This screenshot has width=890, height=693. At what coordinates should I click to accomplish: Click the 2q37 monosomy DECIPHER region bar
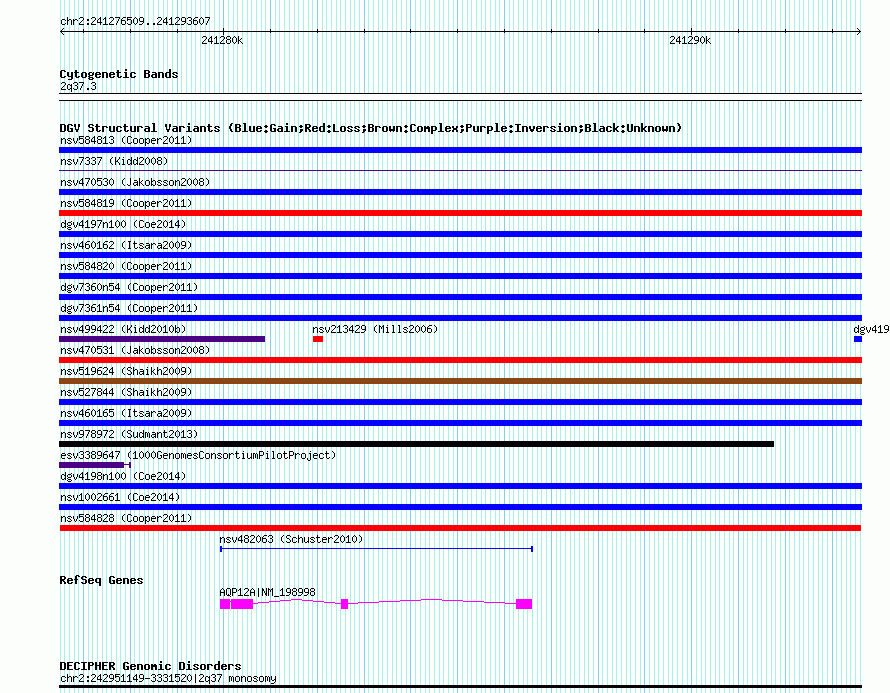tap(460, 687)
